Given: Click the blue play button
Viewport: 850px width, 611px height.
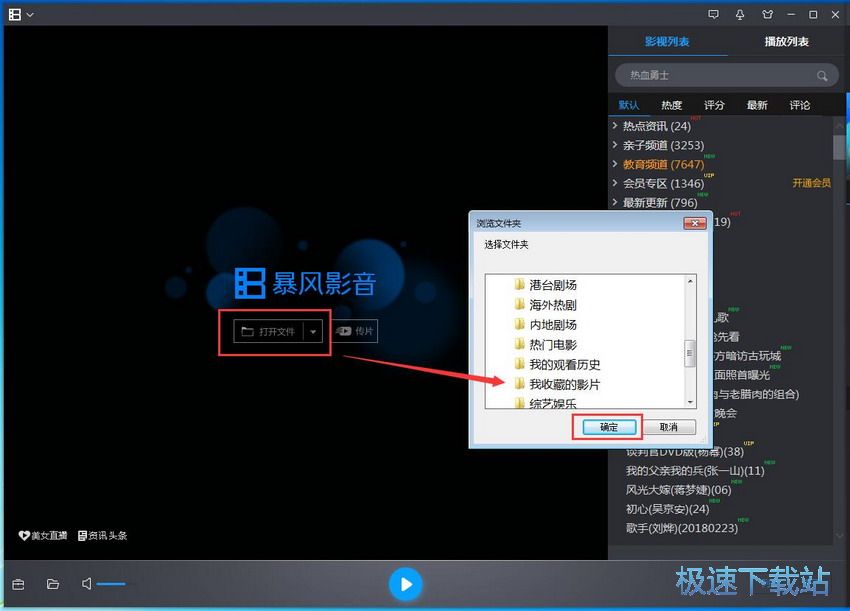Looking at the screenshot, I should coord(405,584).
